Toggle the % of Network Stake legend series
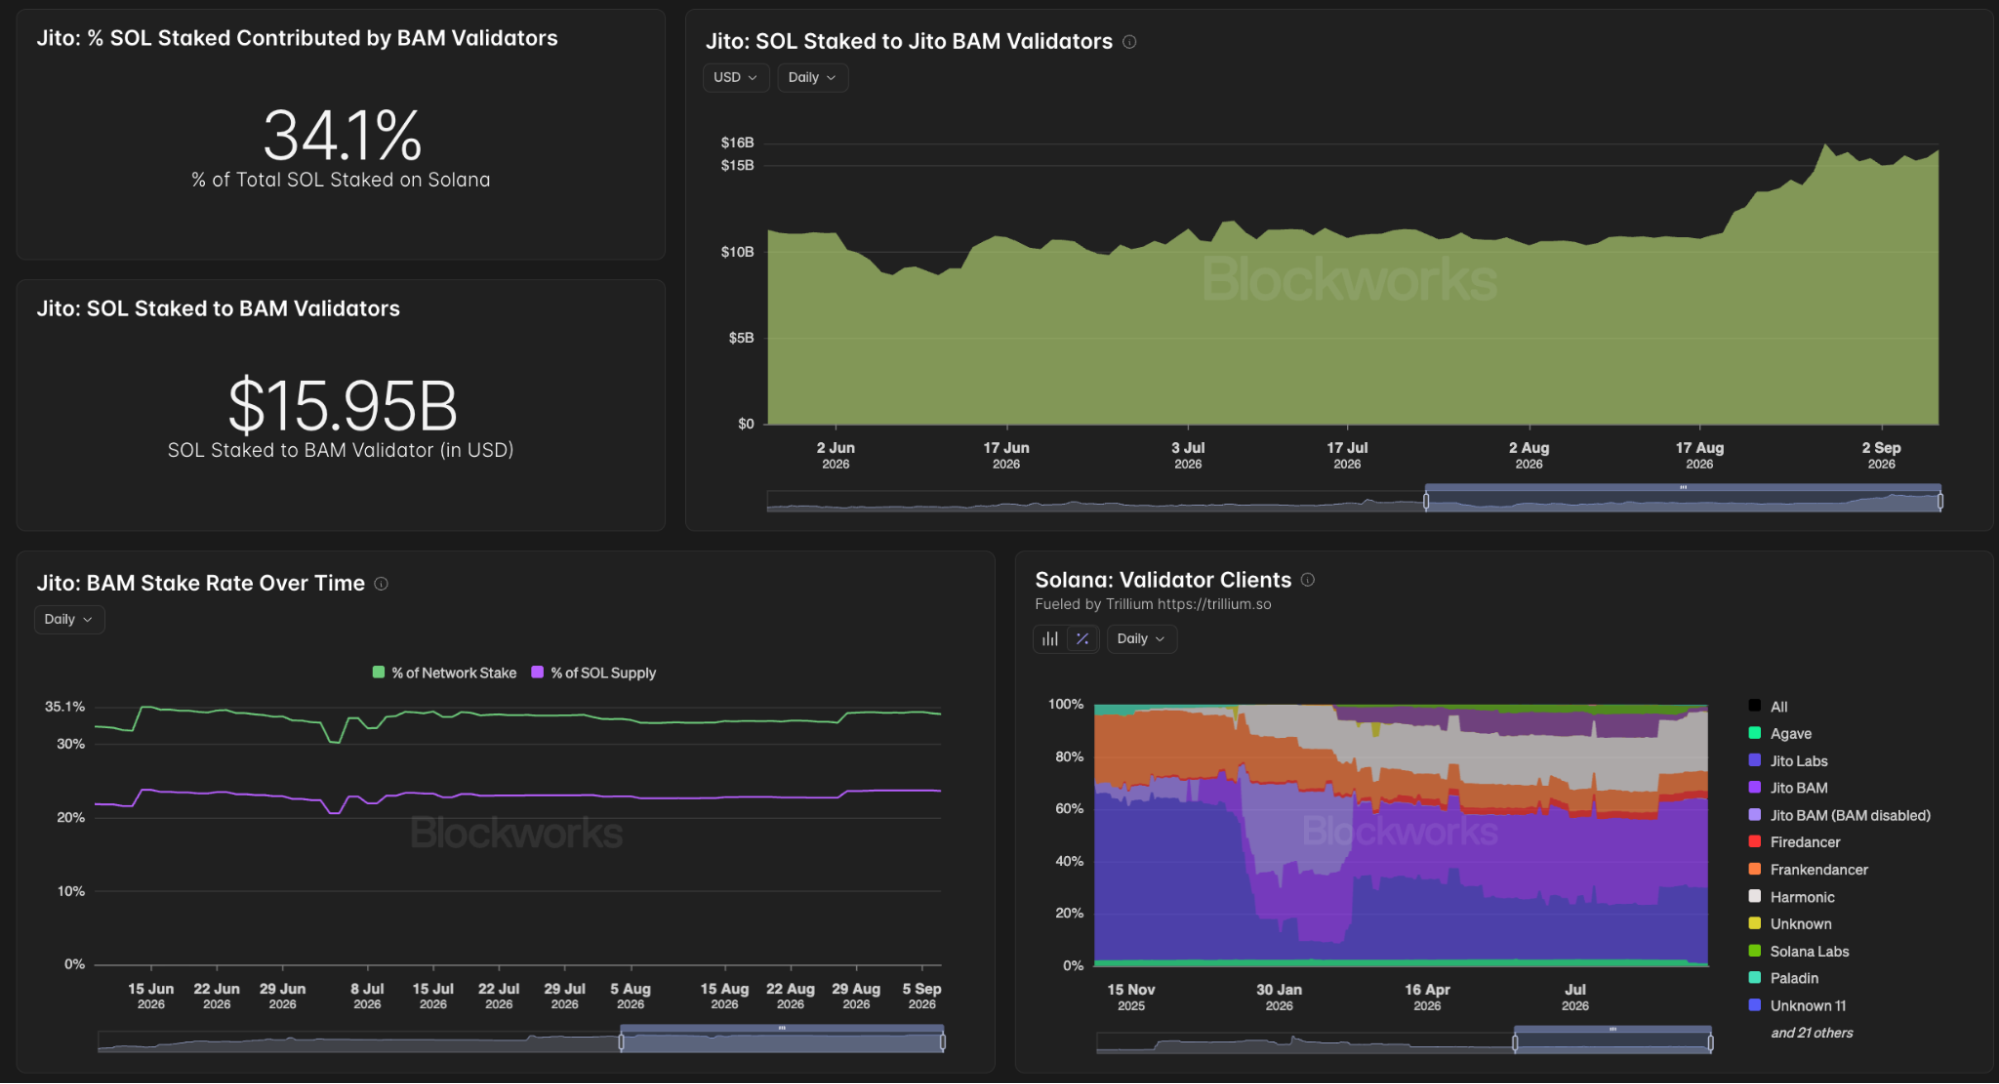This screenshot has width=1999, height=1084. coord(445,673)
